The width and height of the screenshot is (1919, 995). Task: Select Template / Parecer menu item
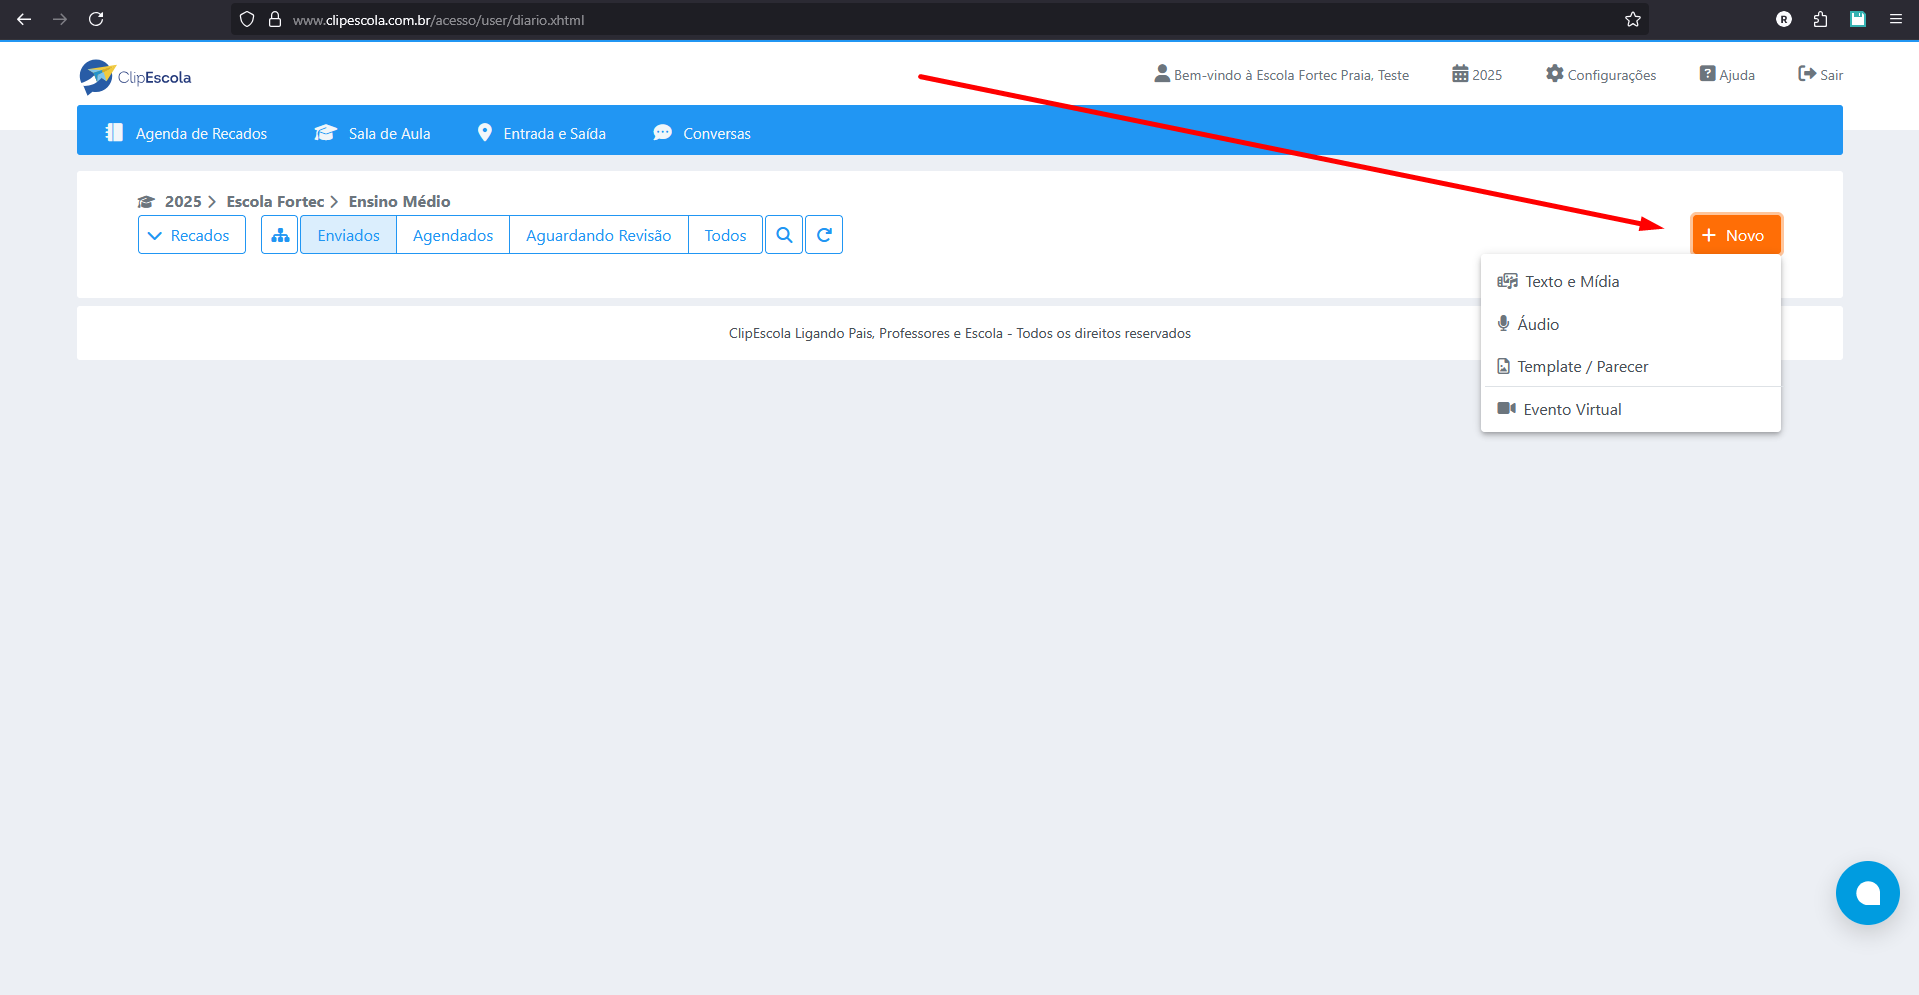click(x=1581, y=367)
